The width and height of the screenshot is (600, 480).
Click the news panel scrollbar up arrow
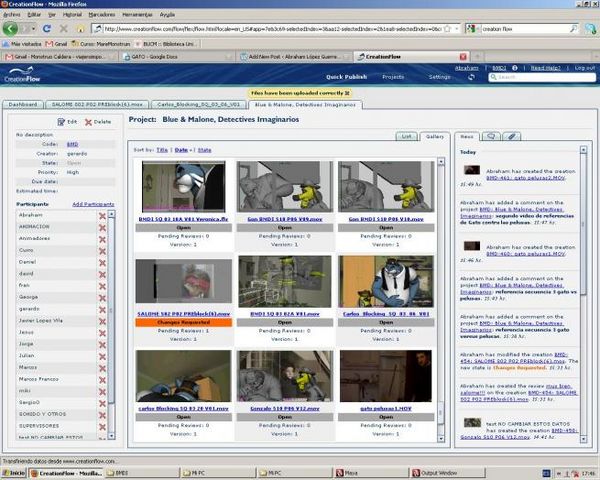[x=583, y=150]
